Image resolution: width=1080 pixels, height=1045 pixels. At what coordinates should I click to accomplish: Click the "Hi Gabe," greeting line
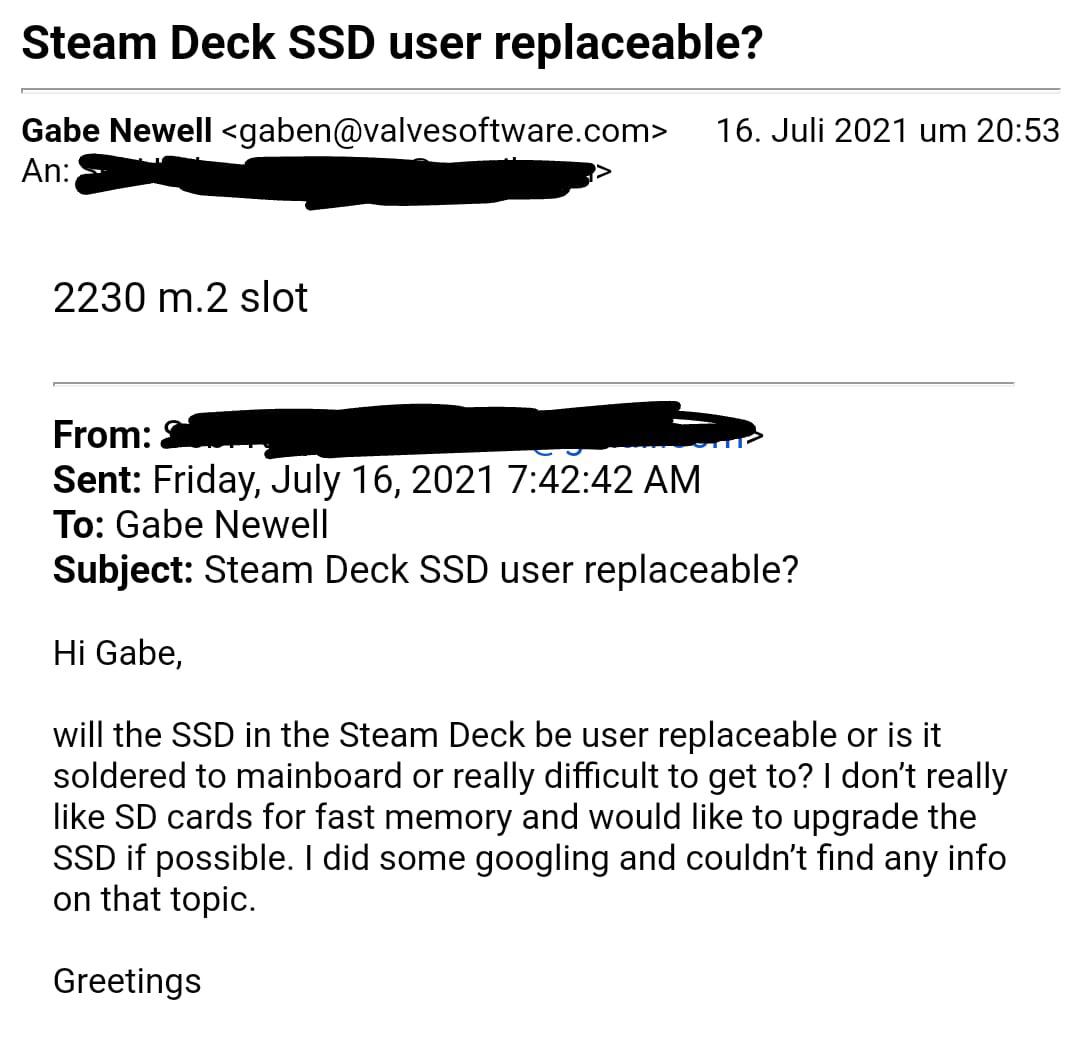coord(117,655)
